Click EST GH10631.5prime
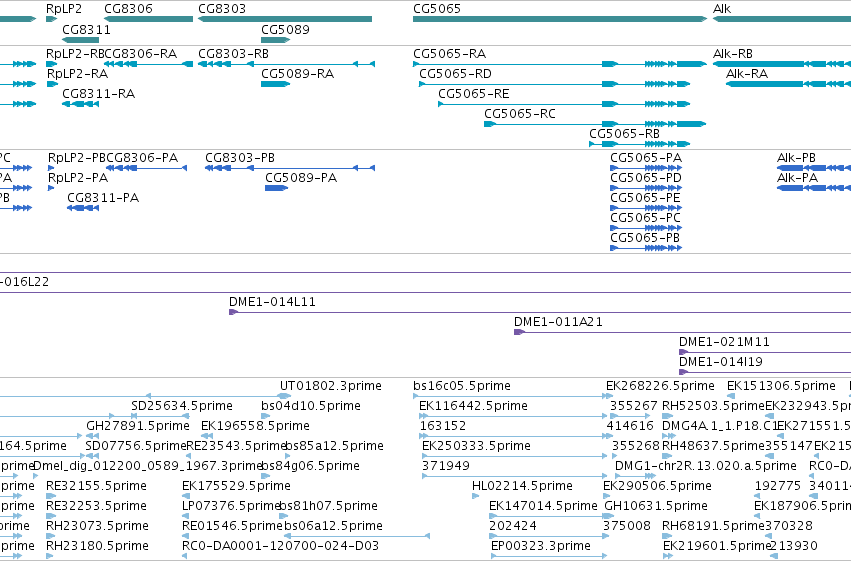Viewport: 851px width, 561px height. click(656, 506)
